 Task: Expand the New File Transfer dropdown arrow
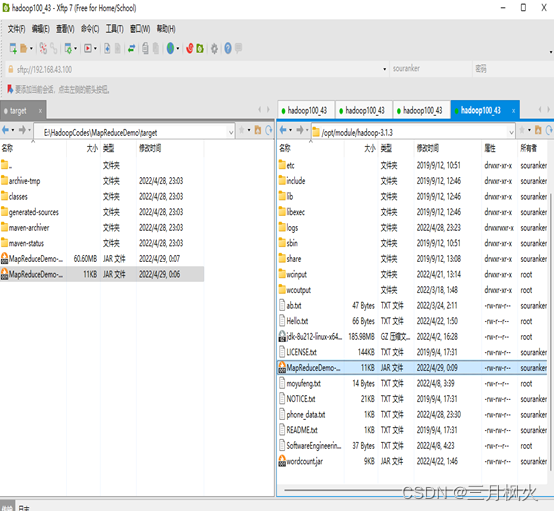(75, 49)
